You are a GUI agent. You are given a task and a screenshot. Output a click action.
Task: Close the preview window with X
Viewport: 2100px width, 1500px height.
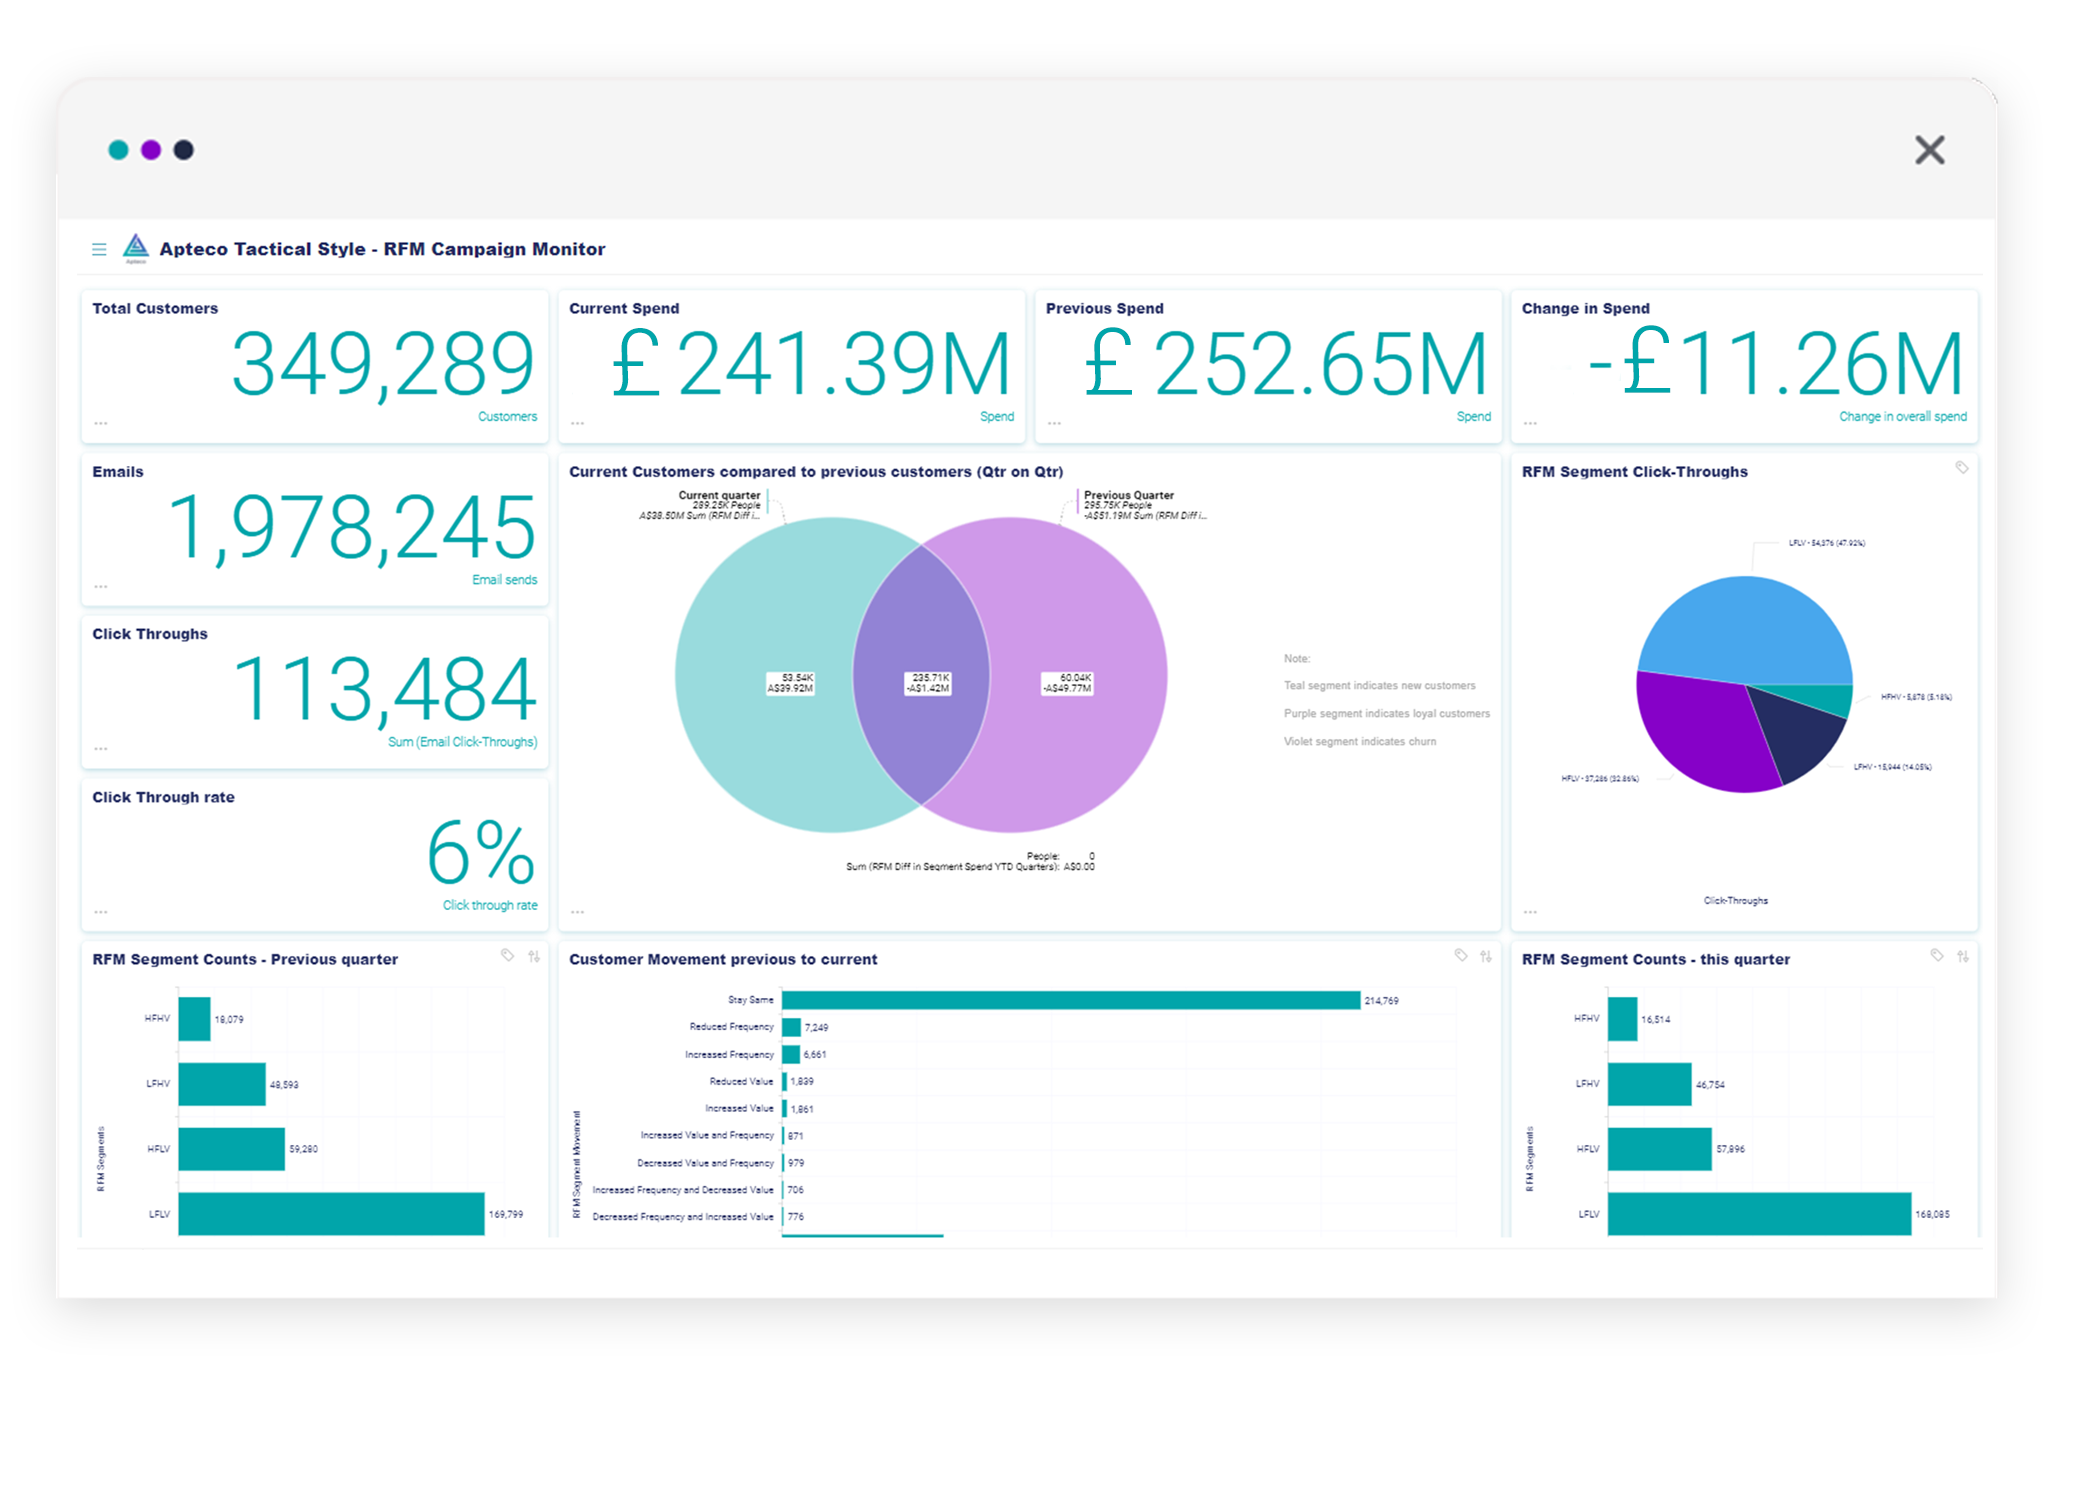1929,150
